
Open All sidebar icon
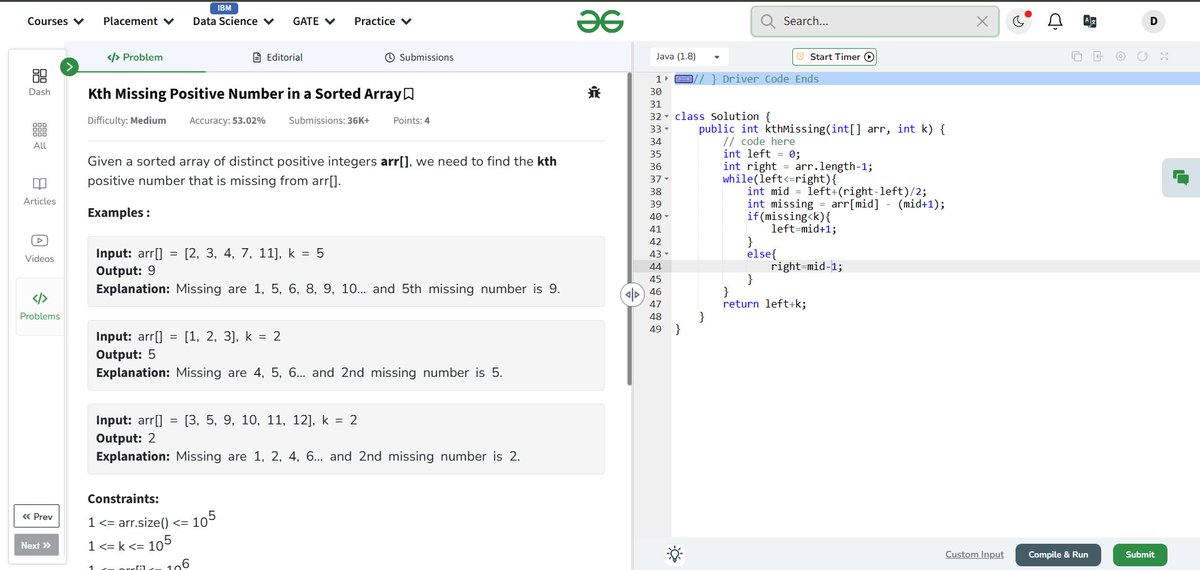(39, 136)
